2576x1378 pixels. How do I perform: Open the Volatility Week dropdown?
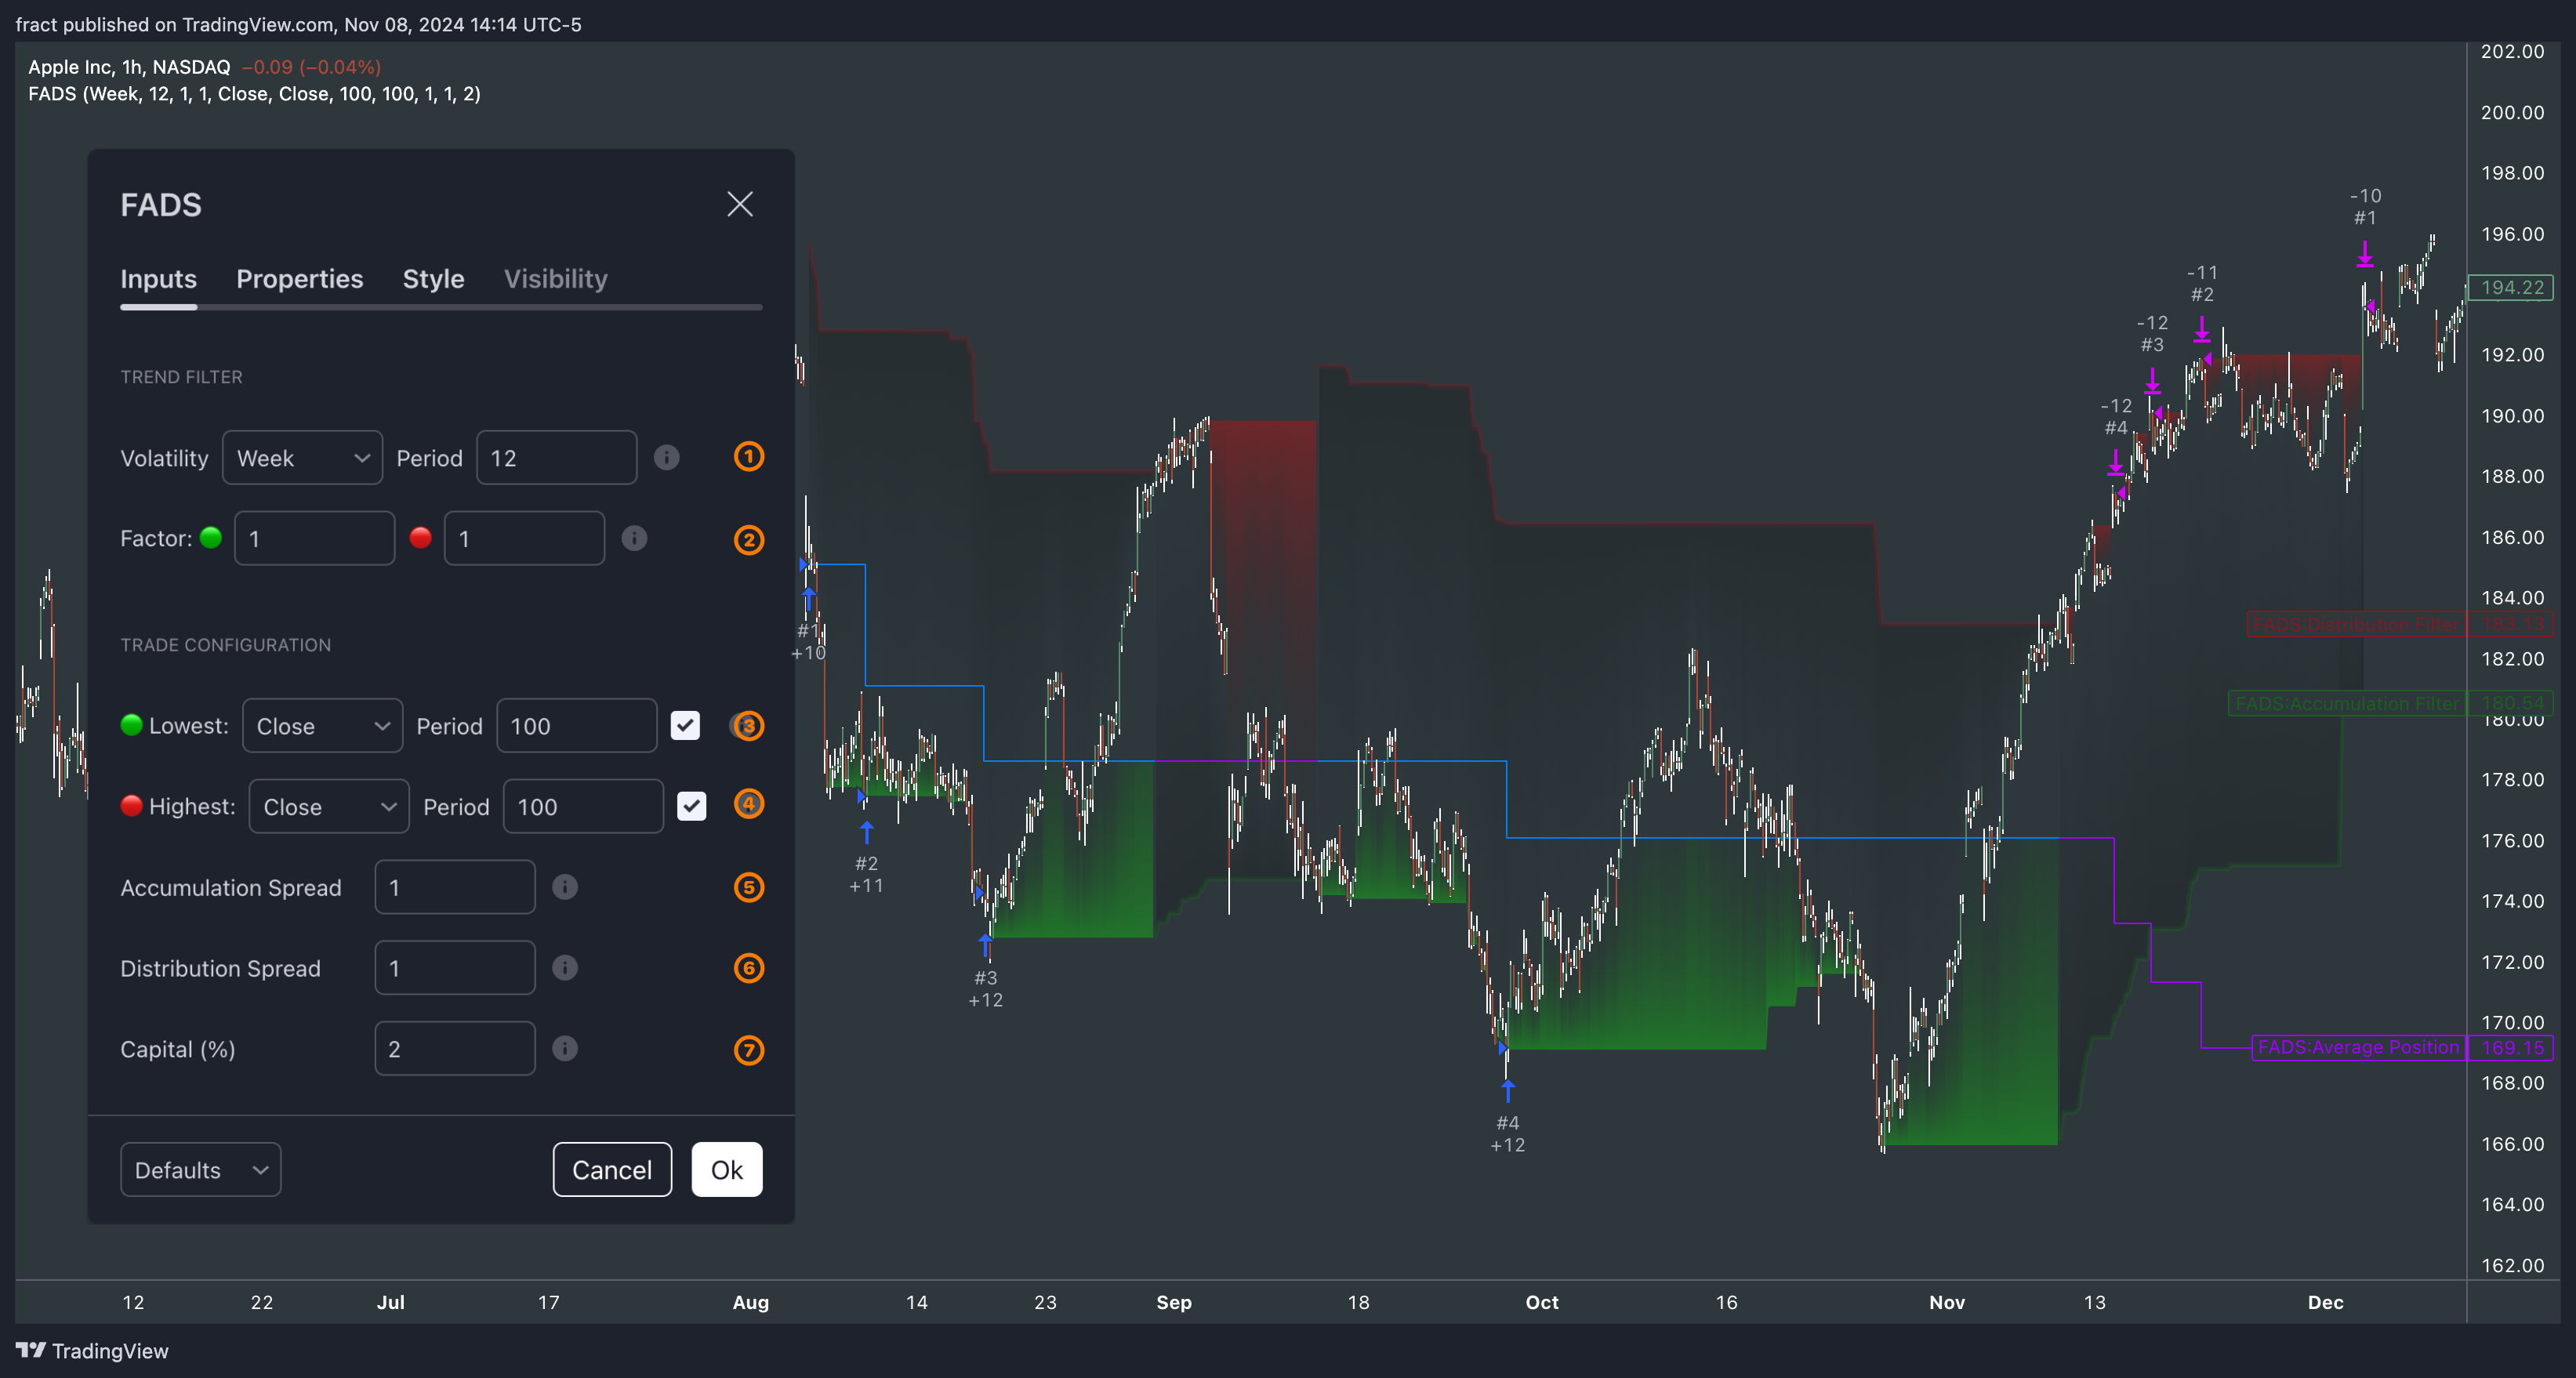(302, 458)
